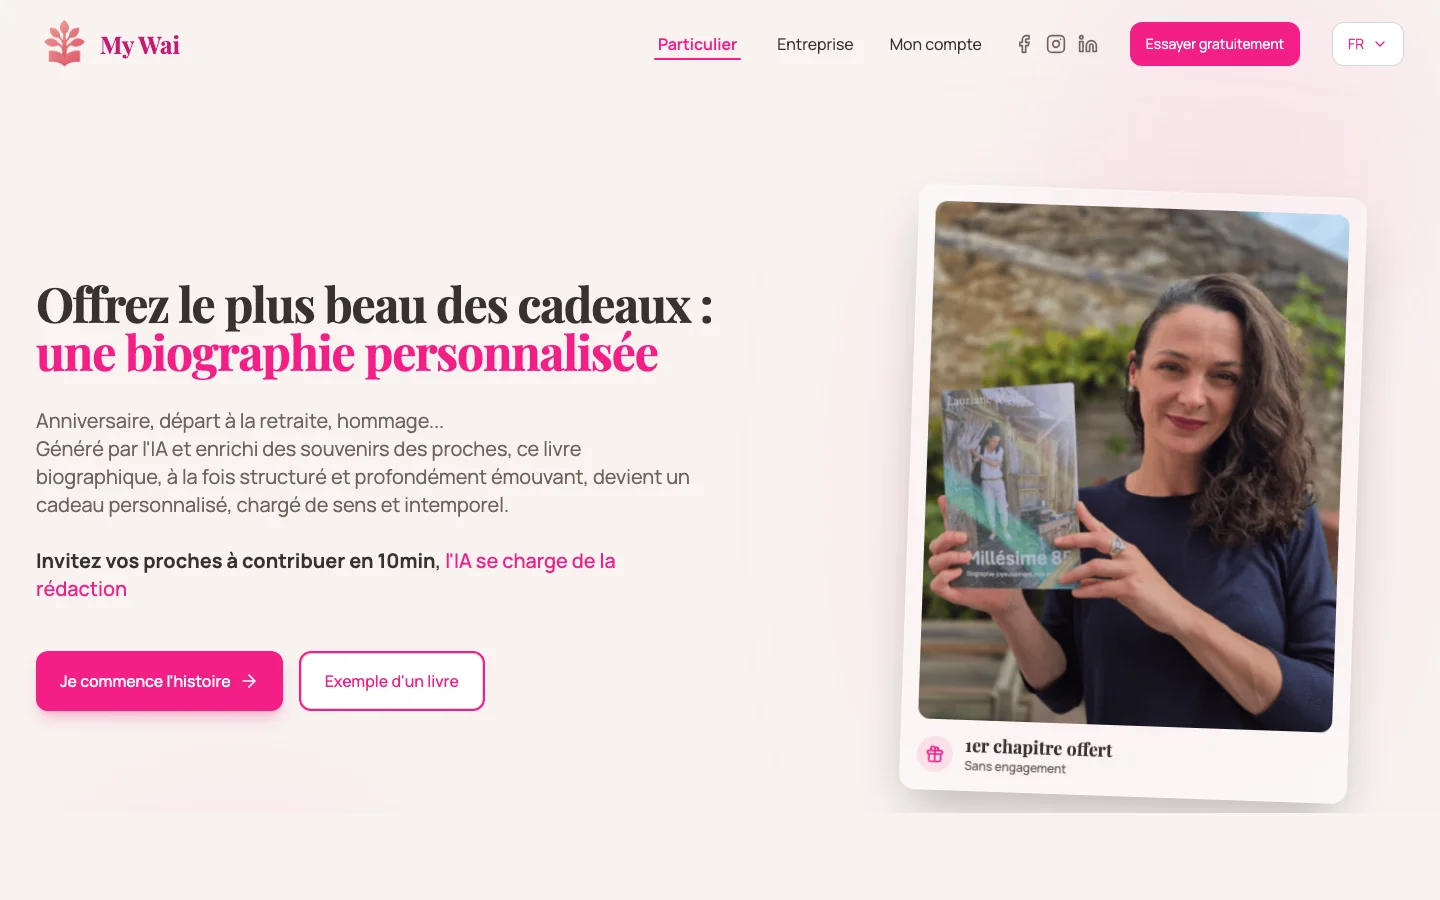Click the une biographie personnalisée heading
This screenshot has height=900, width=1440.
[x=347, y=354]
